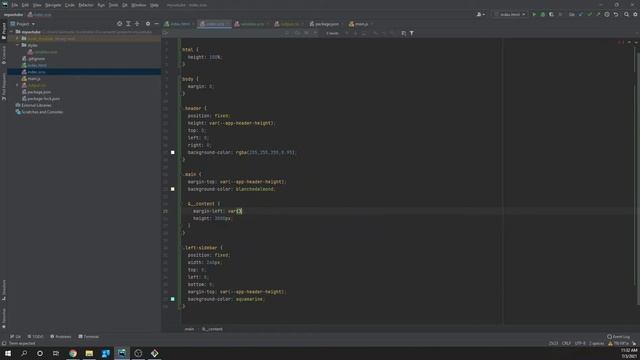Screen dimensions: 640x360
Task: Click the Git commit checkmark icon
Action: pos(589,14)
